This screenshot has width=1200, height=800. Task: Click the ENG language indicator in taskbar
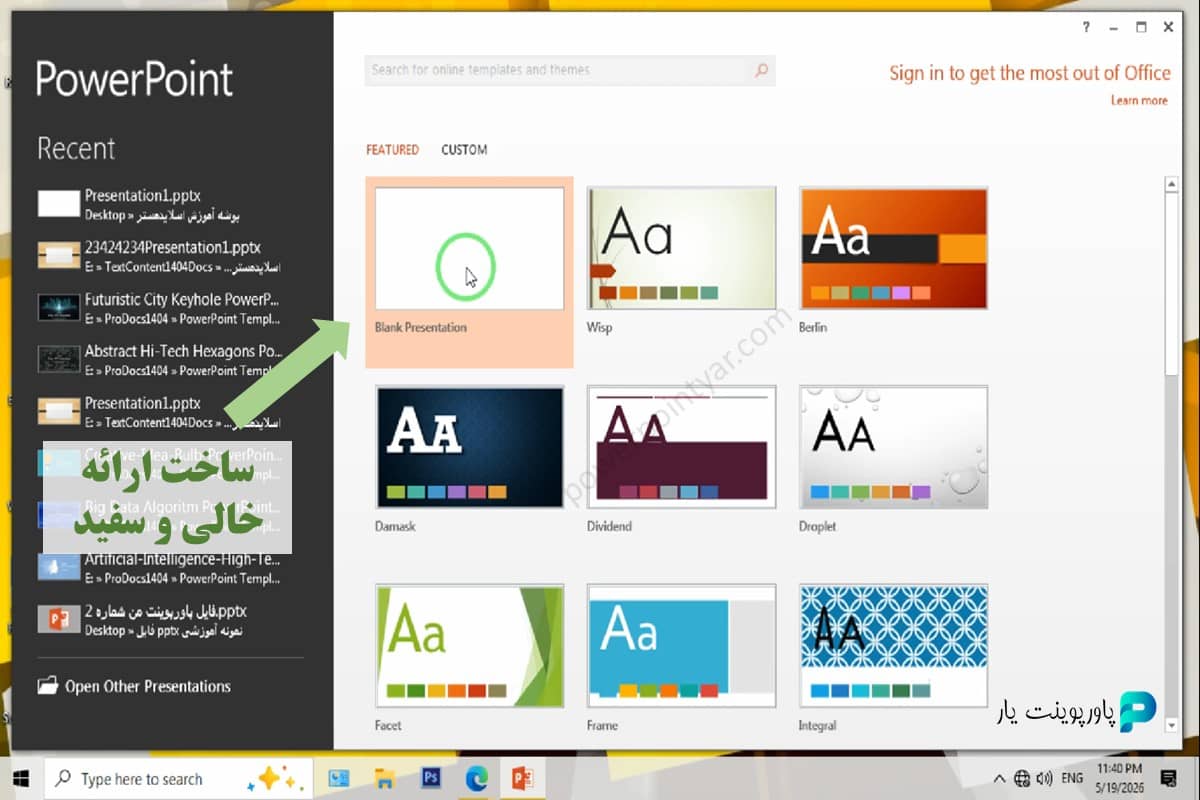pos(1072,778)
